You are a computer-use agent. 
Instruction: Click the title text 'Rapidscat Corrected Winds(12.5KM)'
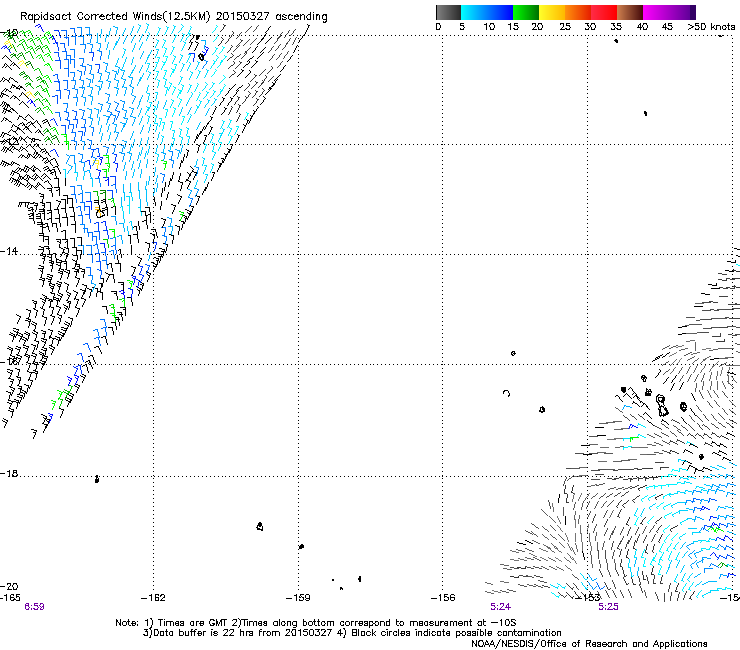coord(115,17)
